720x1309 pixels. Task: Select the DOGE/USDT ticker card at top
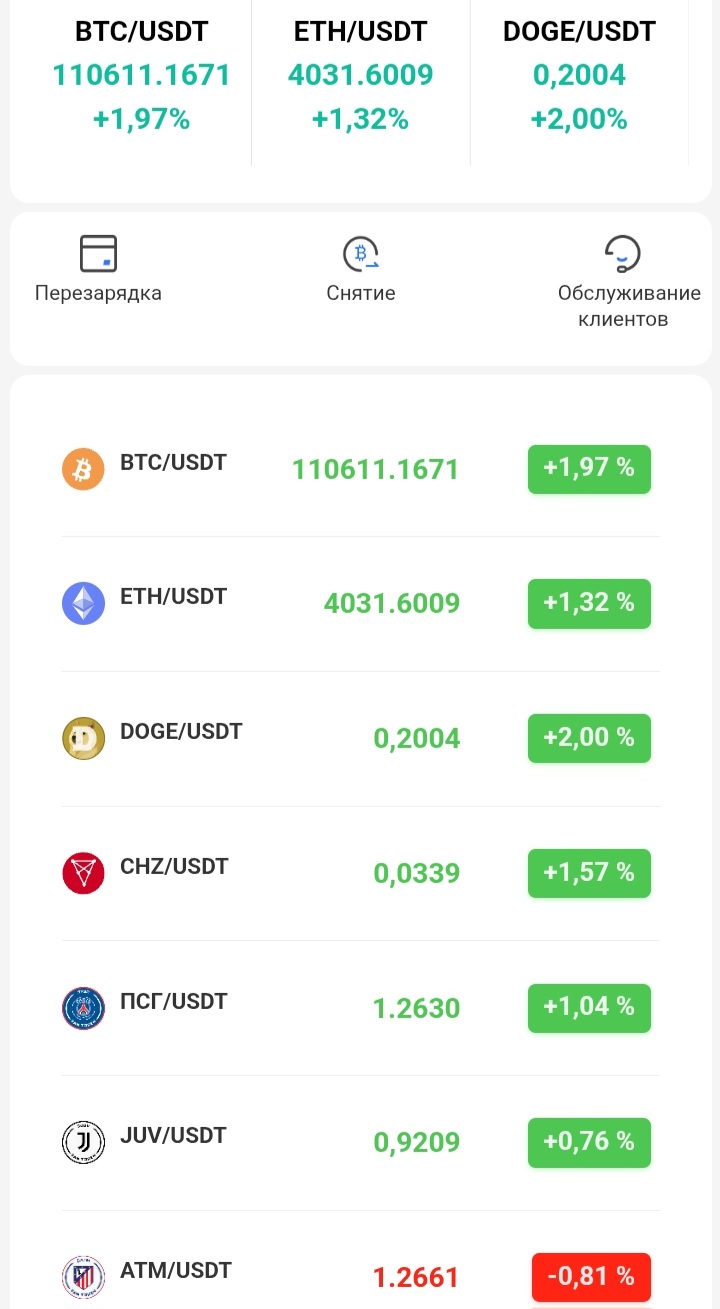(x=579, y=75)
